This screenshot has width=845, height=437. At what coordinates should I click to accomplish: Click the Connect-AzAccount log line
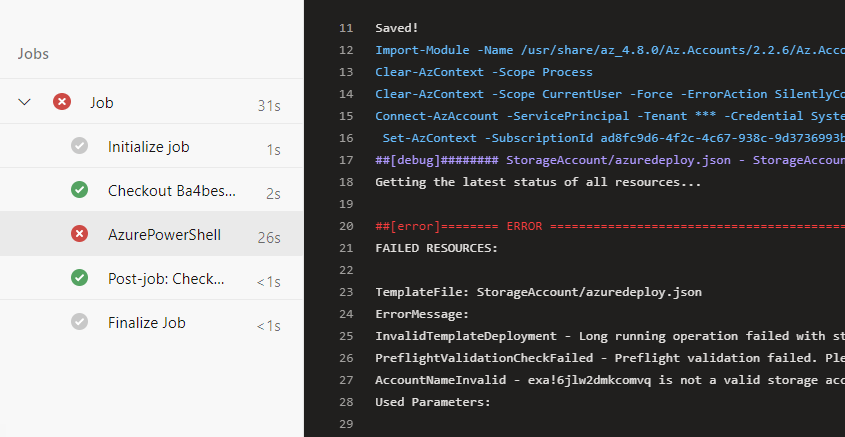click(610, 116)
